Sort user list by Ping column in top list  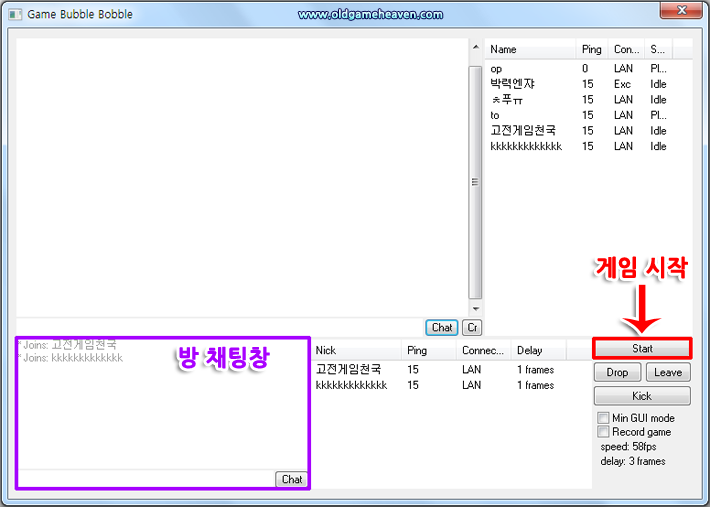[x=592, y=49]
